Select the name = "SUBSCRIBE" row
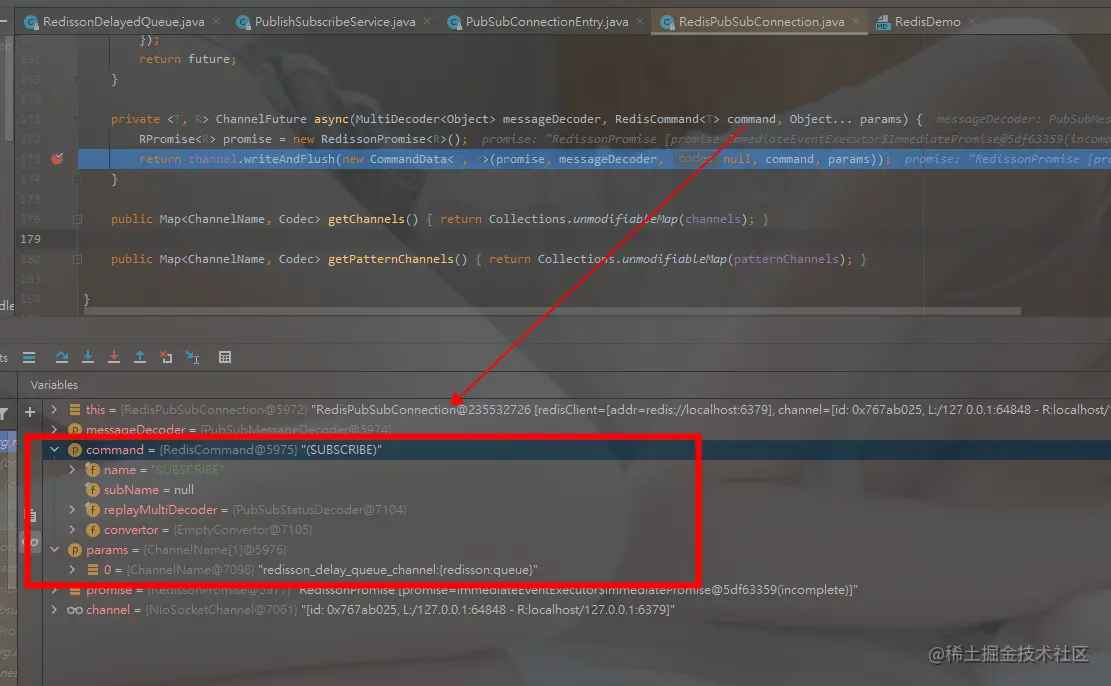The width and height of the screenshot is (1111, 686). [576, 470]
